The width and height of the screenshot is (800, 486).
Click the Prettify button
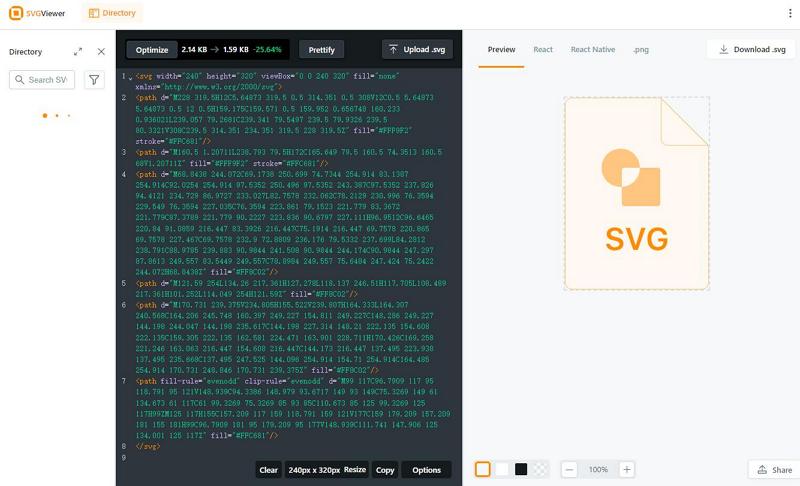321,49
